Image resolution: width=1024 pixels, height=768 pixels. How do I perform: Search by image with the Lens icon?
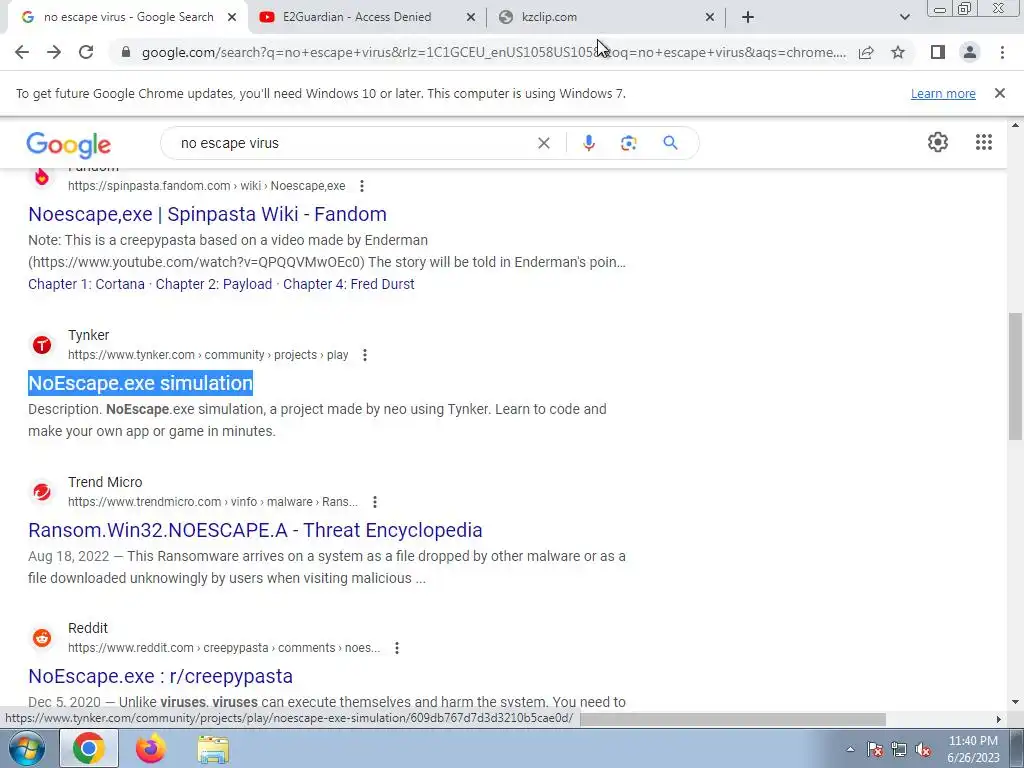tap(628, 143)
